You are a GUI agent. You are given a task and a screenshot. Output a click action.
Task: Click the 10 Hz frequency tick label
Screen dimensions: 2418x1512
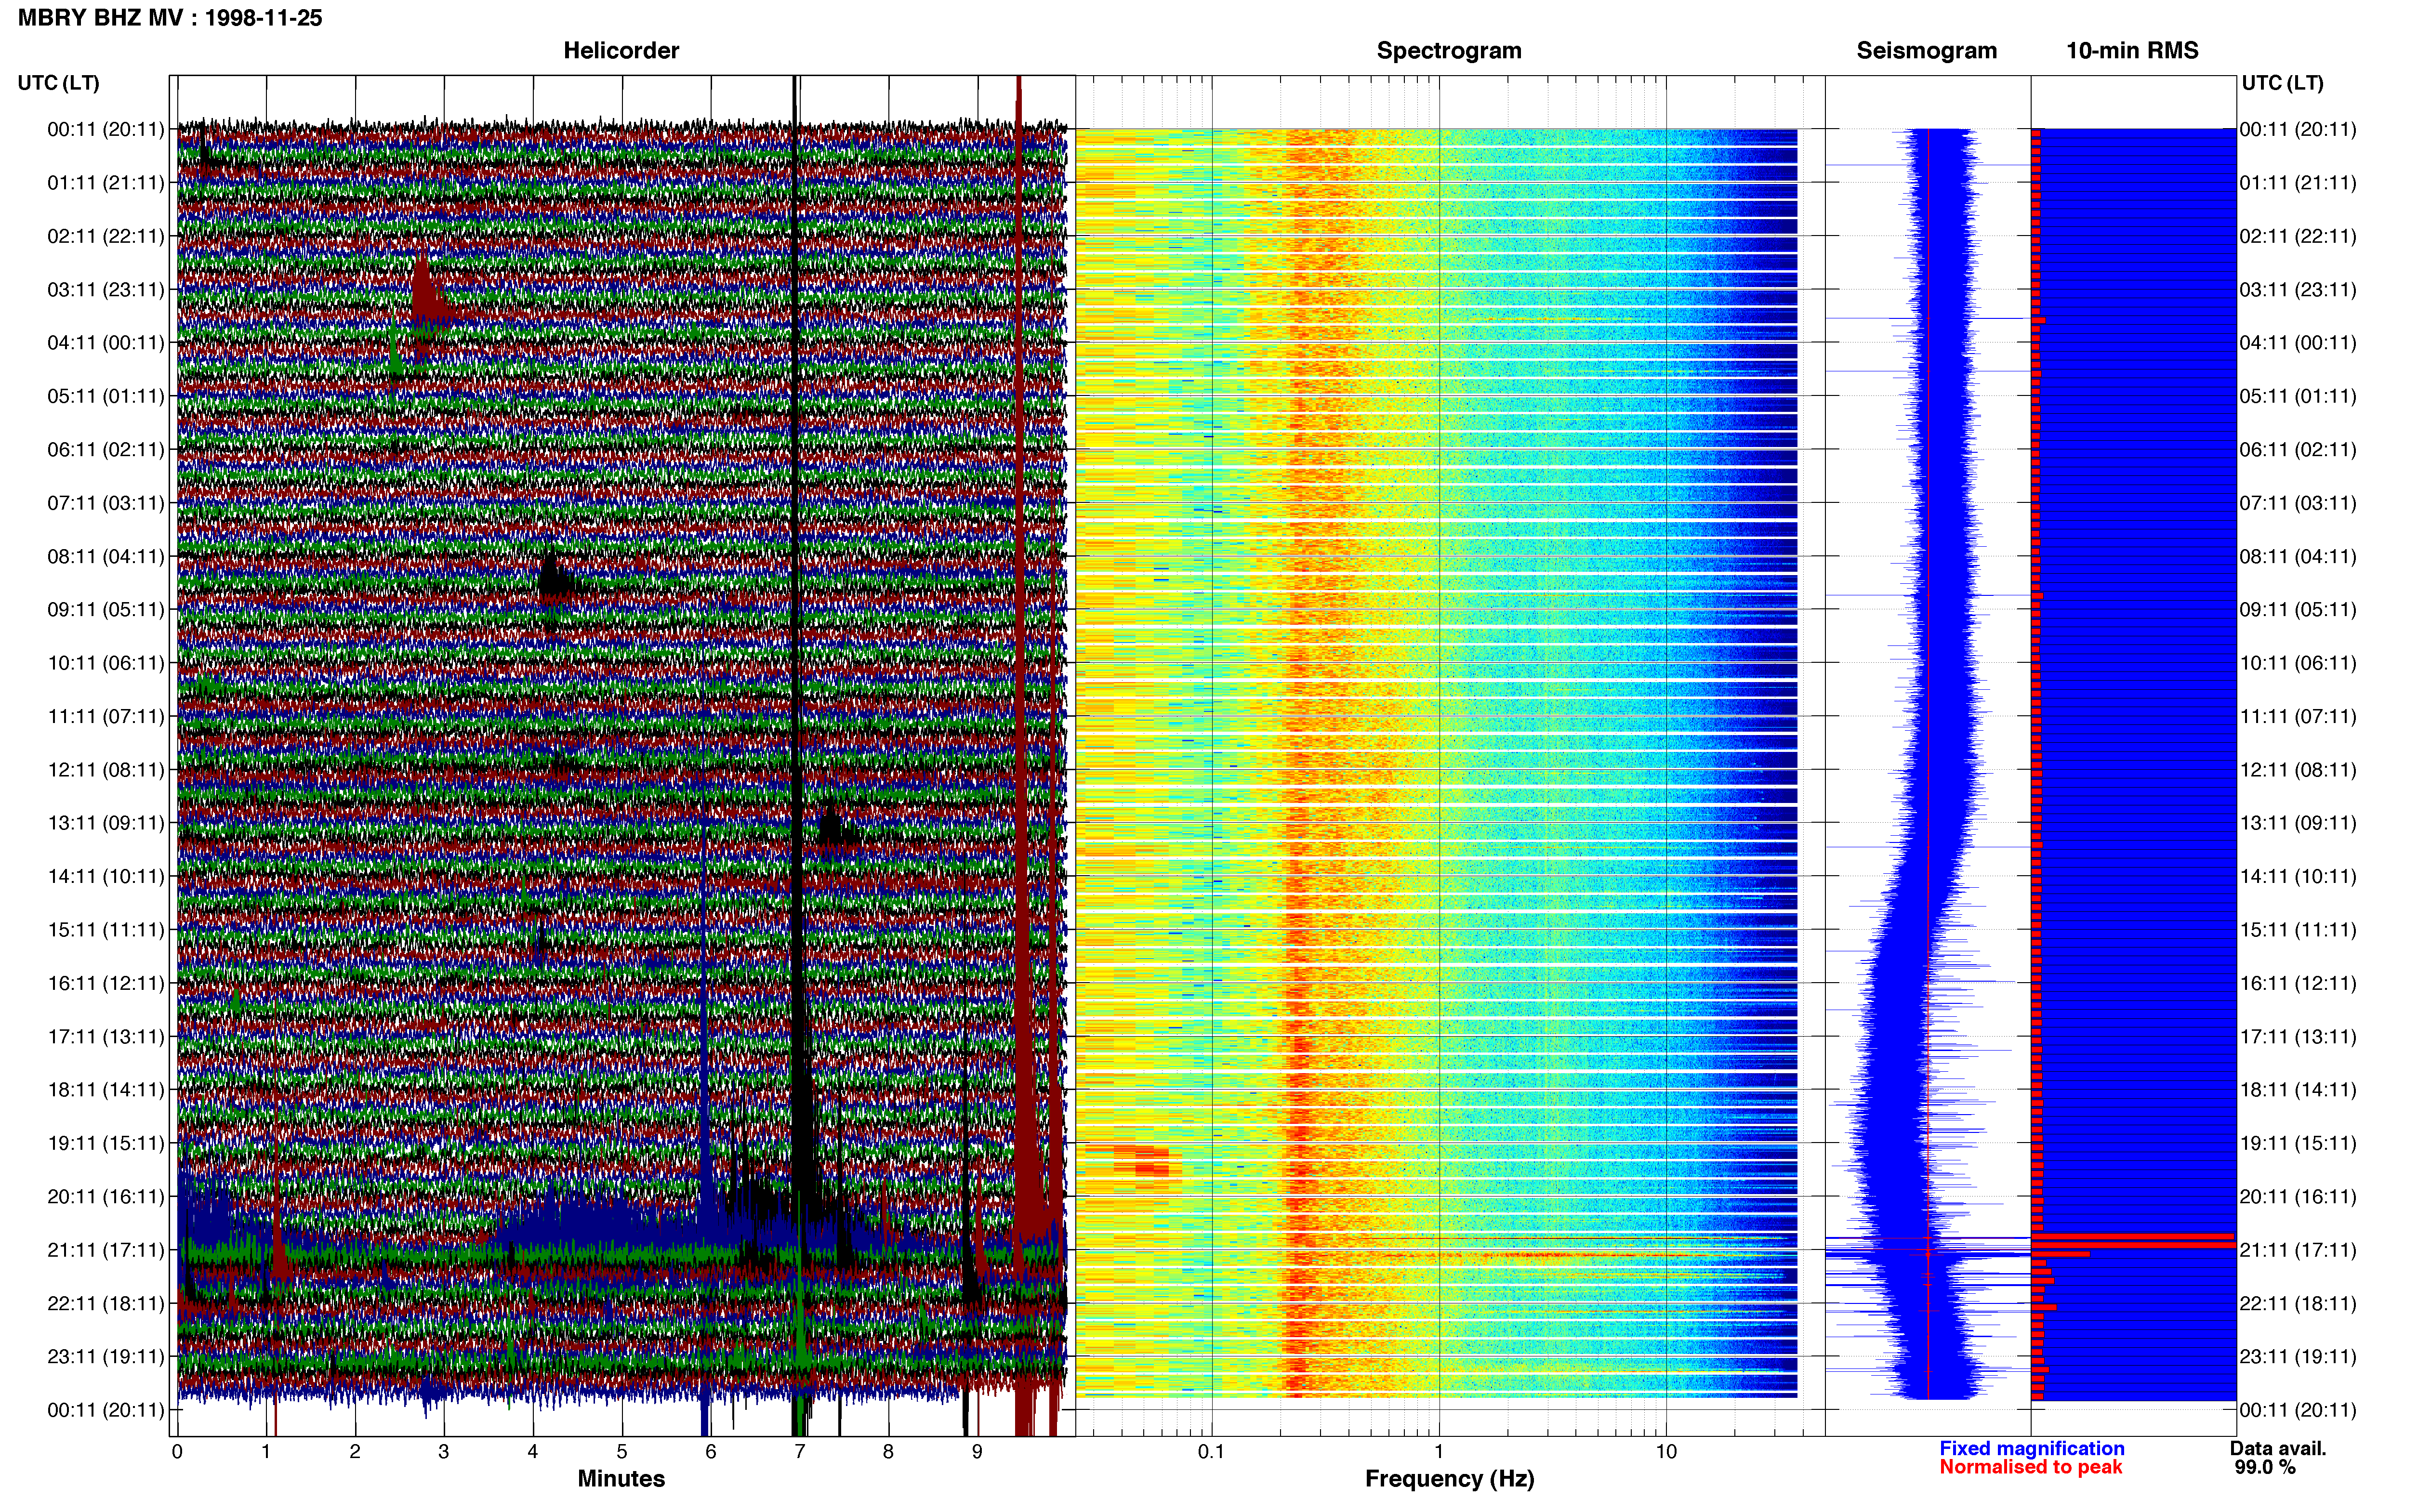[x=1666, y=1452]
